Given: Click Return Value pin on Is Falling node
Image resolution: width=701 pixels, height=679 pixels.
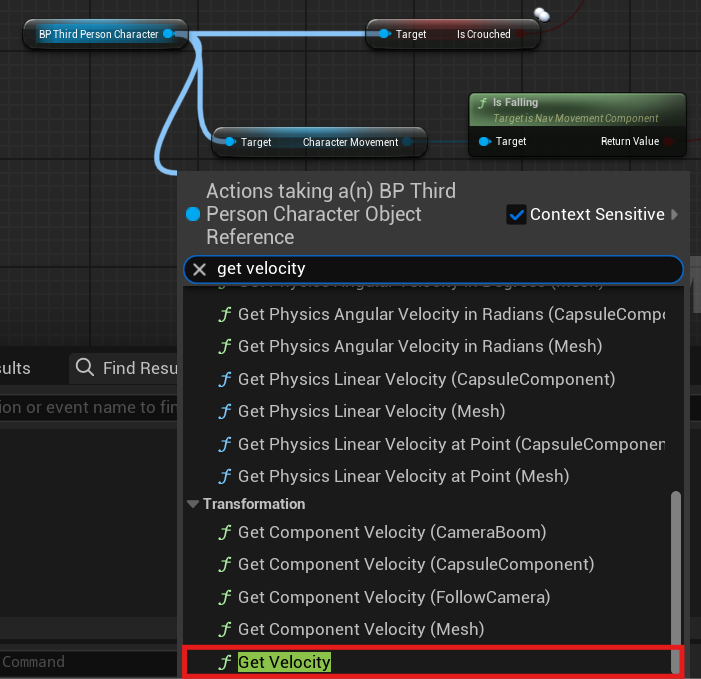Looking at the screenshot, I should tap(669, 142).
